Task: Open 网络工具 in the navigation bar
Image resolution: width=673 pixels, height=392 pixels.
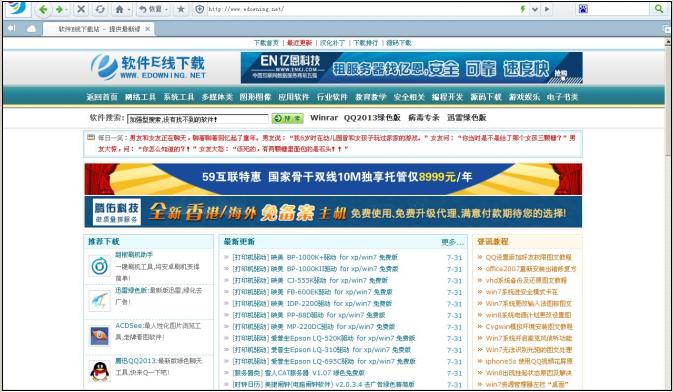Action: (x=140, y=97)
